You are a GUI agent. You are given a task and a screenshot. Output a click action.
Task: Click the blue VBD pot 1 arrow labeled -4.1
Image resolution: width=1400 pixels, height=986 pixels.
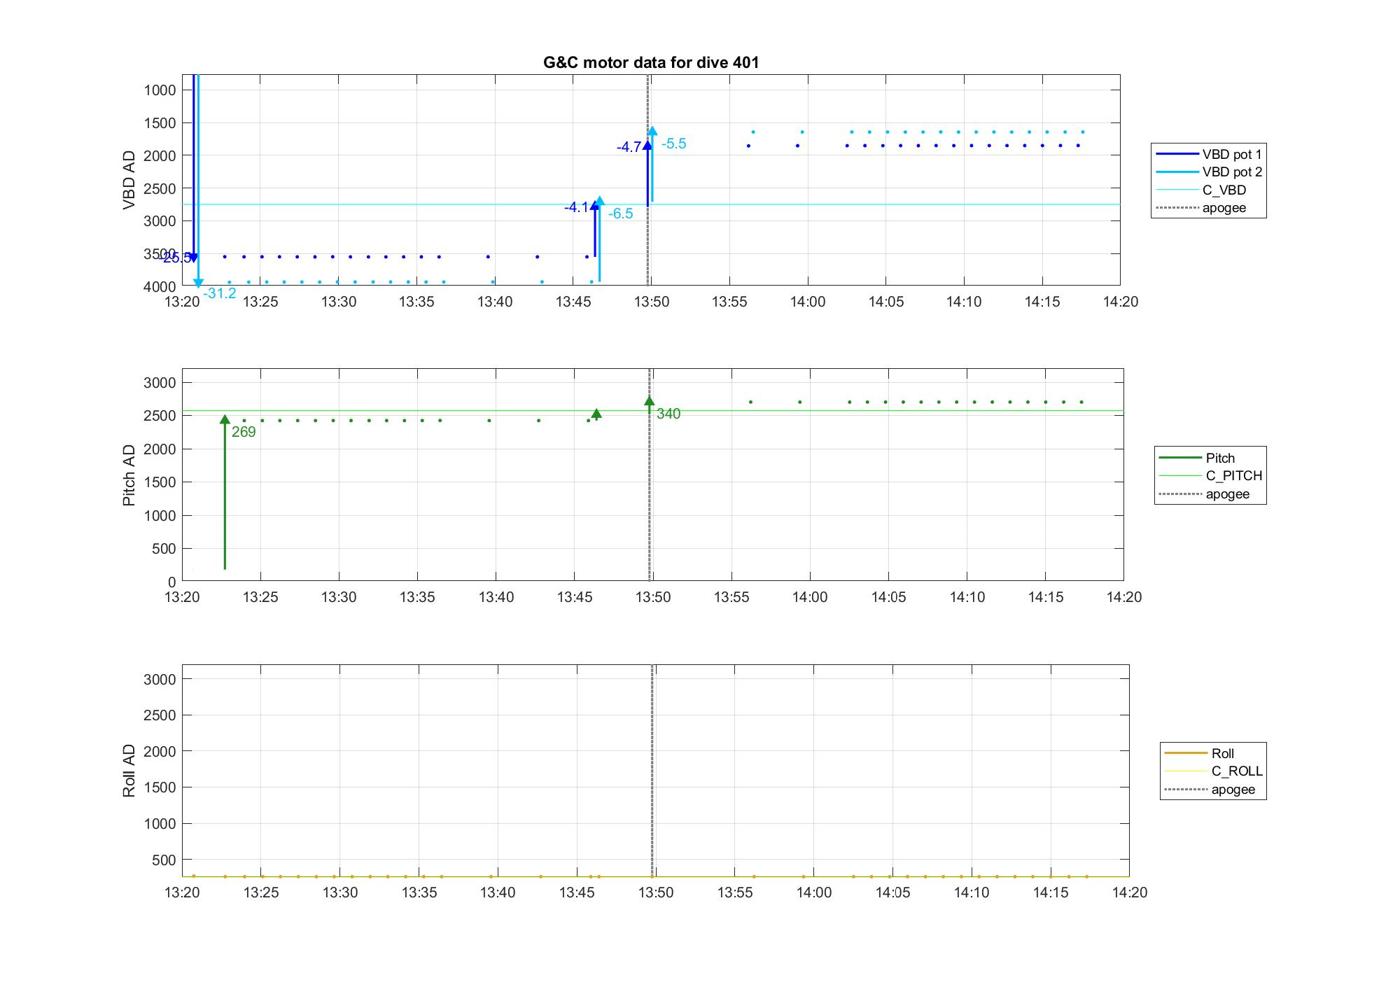pyautogui.click(x=595, y=230)
